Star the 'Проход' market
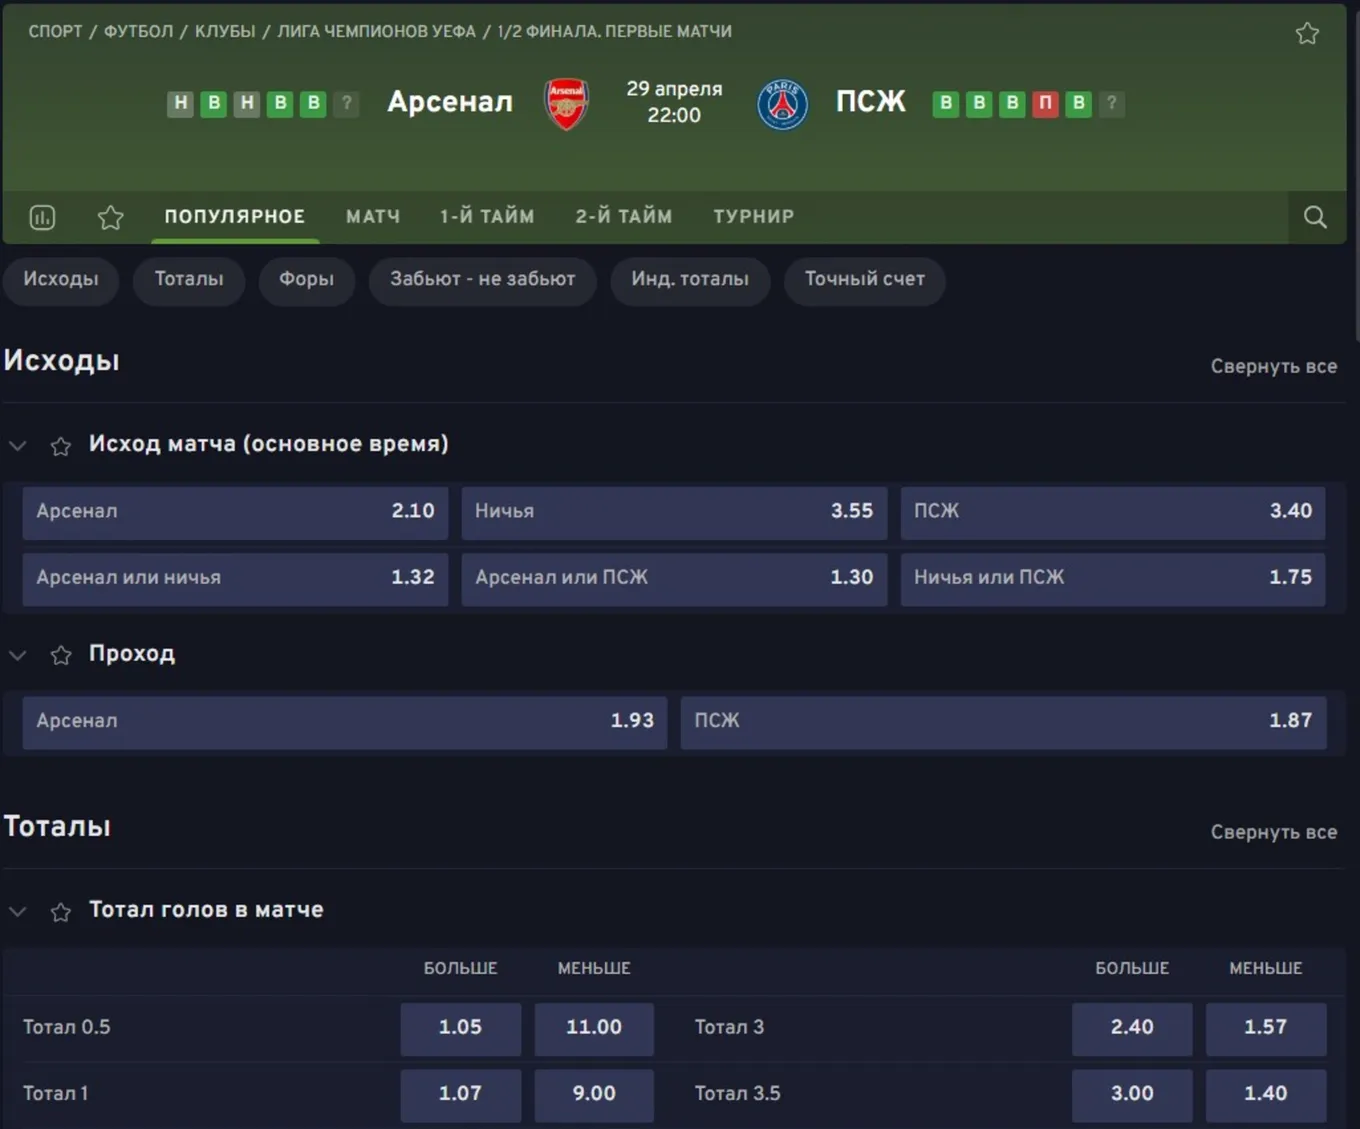Viewport: 1360px width, 1129px height. (61, 655)
